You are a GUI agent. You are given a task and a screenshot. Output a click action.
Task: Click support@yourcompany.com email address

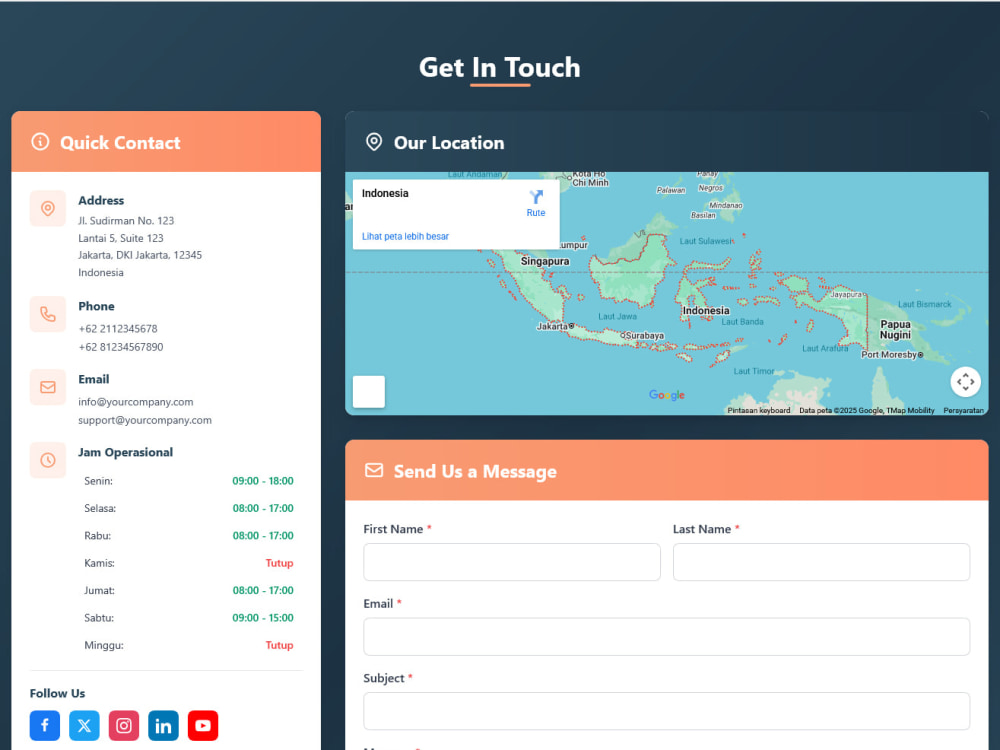pyautogui.click(x=145, y=420)
